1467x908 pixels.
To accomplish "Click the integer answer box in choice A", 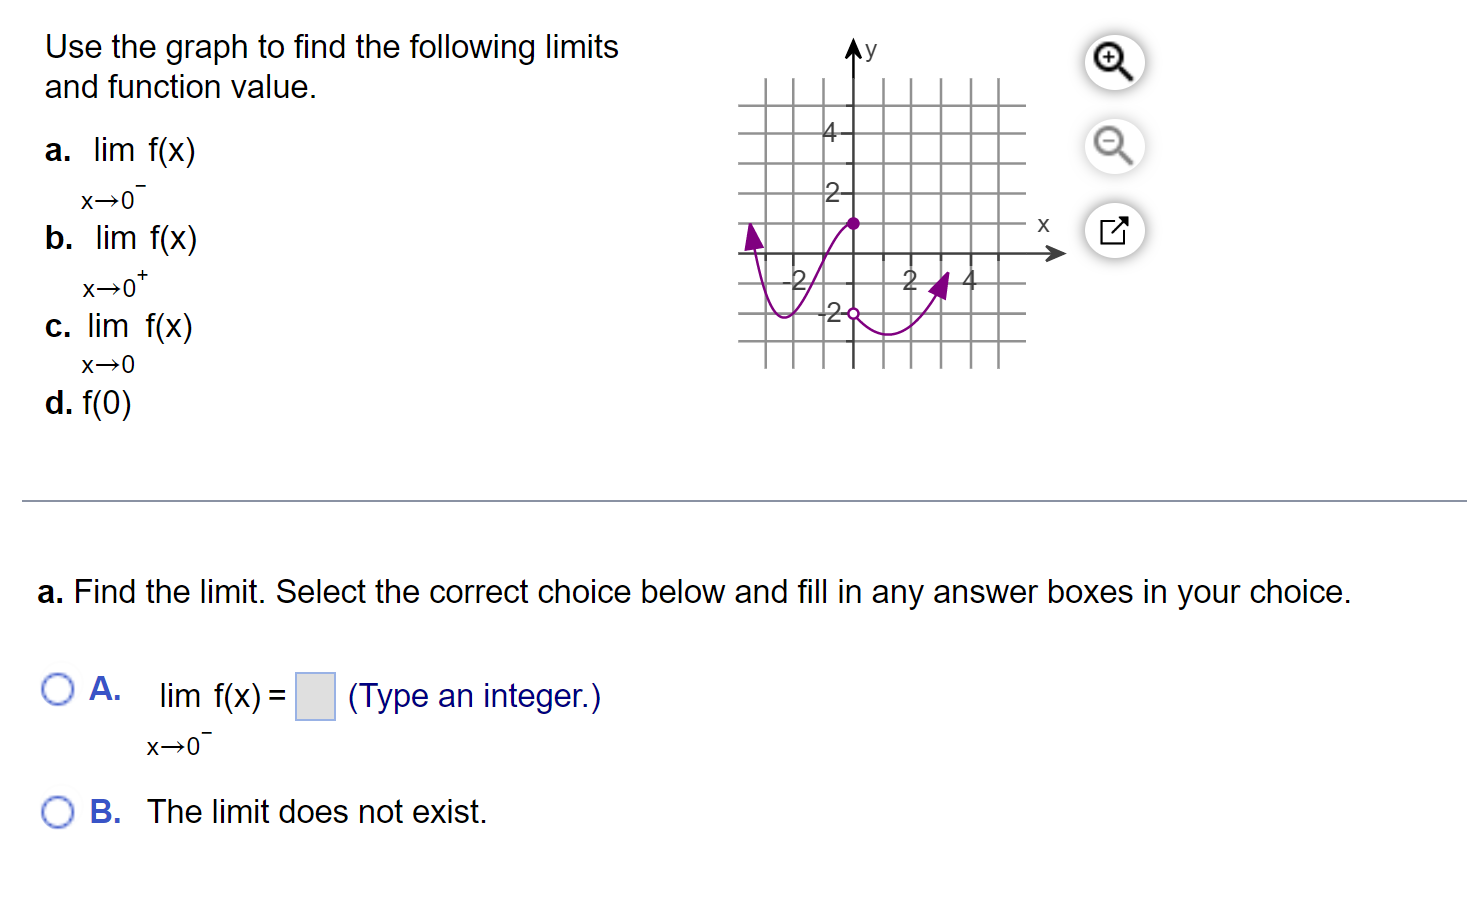I will click(315, 696).
